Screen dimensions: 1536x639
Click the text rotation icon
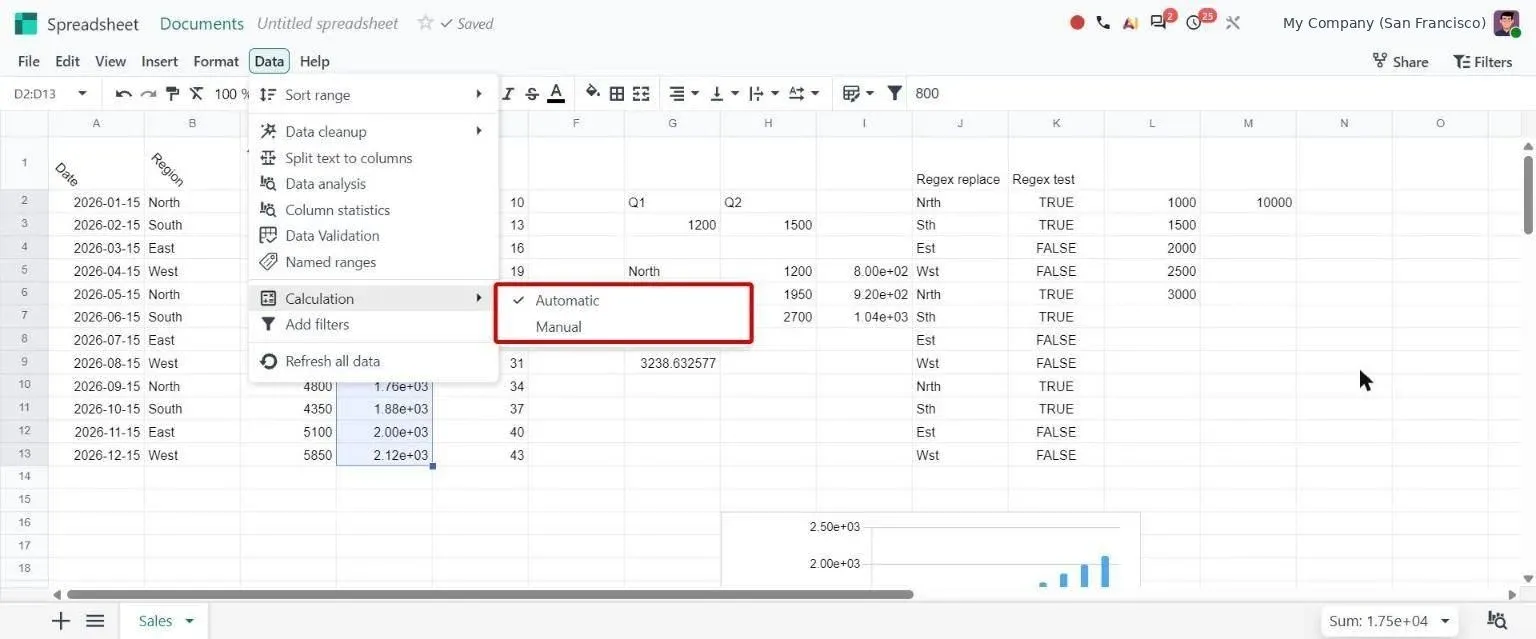point(796,94)
